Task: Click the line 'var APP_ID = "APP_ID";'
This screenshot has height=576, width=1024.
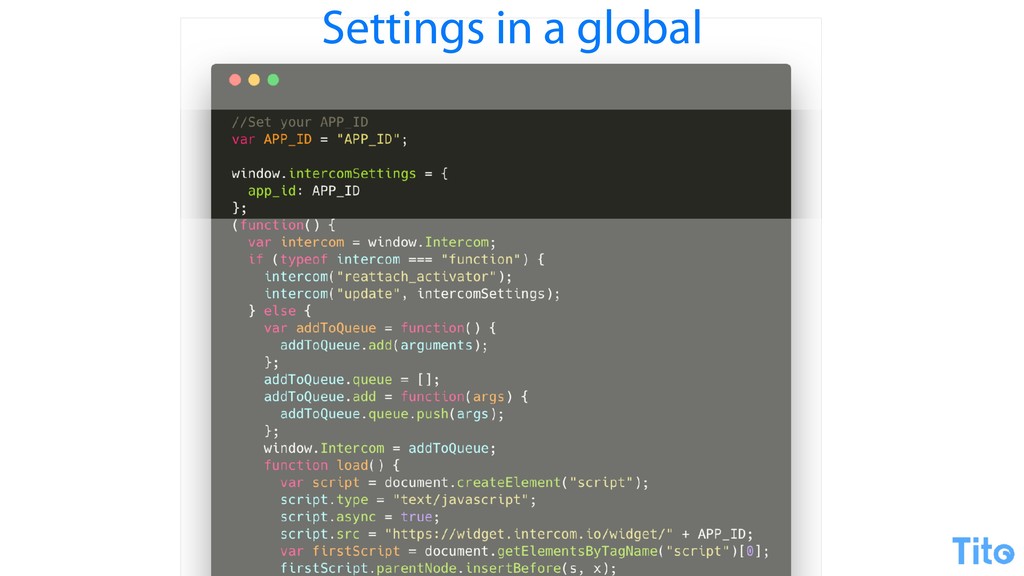Action: 319,139
